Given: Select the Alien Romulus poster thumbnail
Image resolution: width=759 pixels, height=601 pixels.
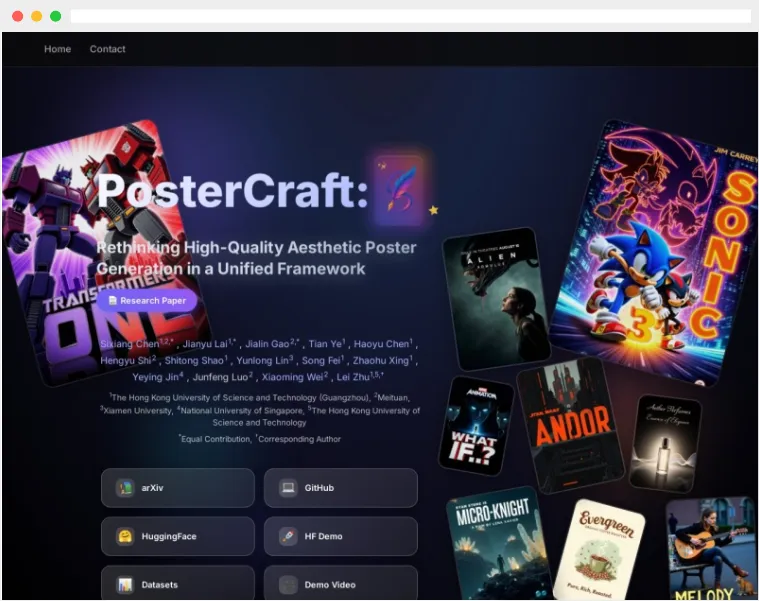Looking at the screenshot, I should pyautogui.click(x=496, y=299).
